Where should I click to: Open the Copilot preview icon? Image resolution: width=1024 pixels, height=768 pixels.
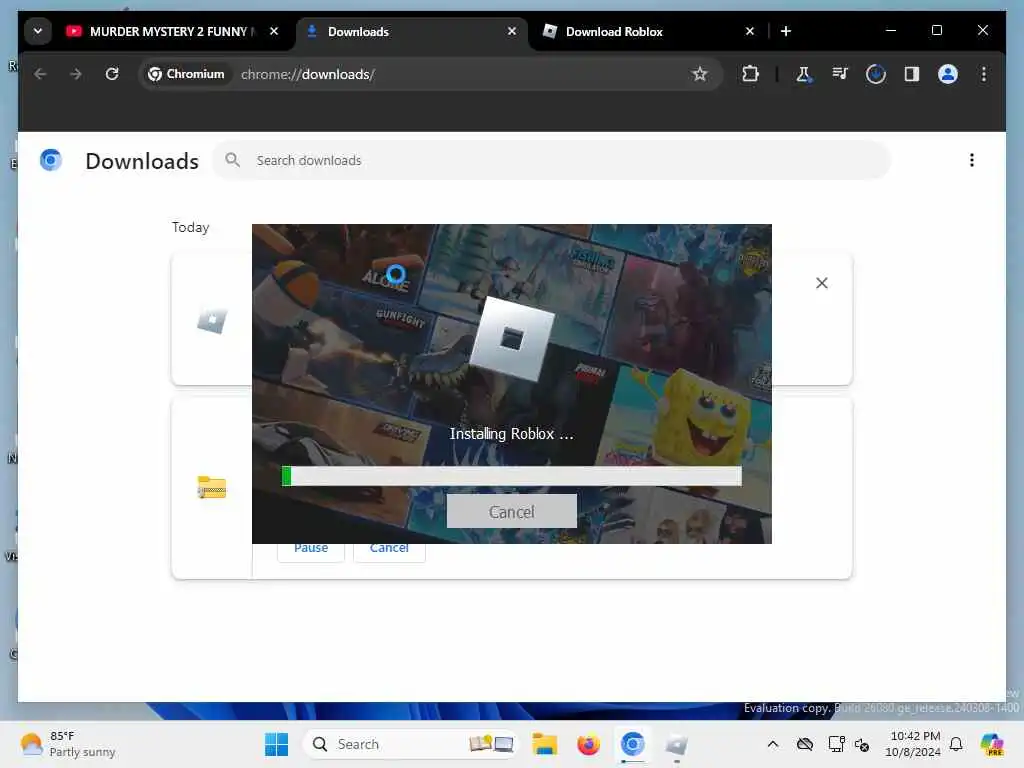point(992,744)
